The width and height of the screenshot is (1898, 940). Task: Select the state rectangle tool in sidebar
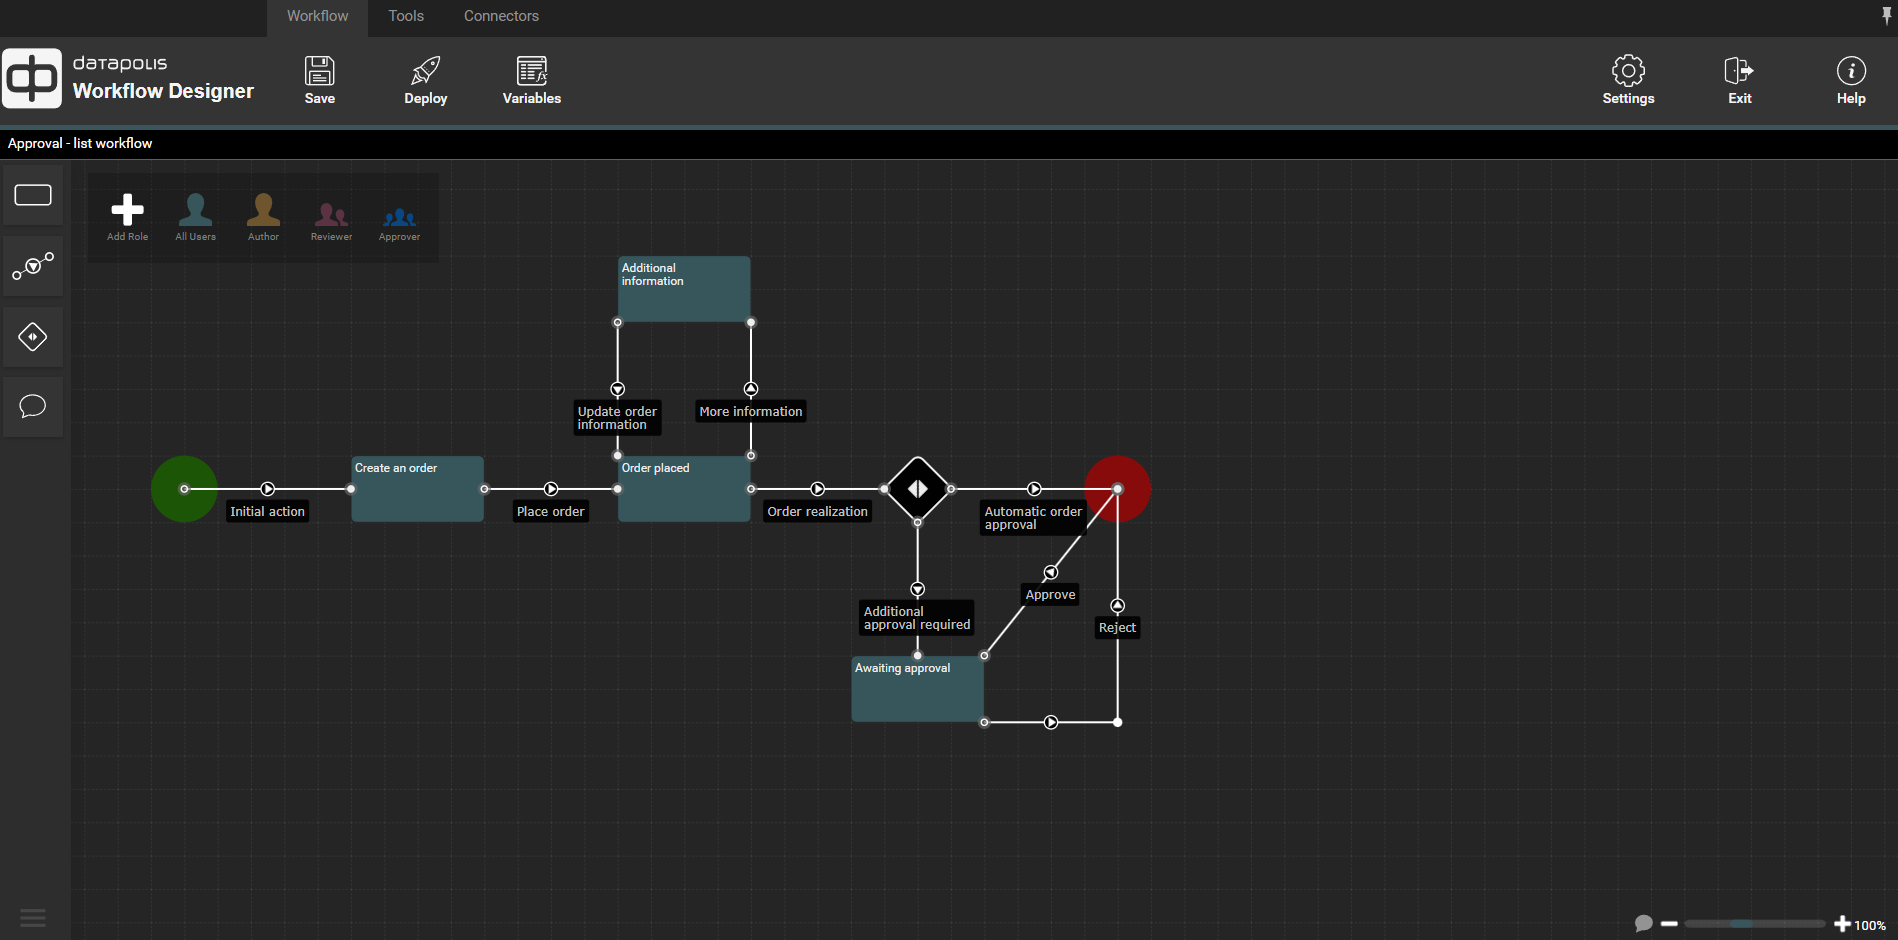(33, 195)
